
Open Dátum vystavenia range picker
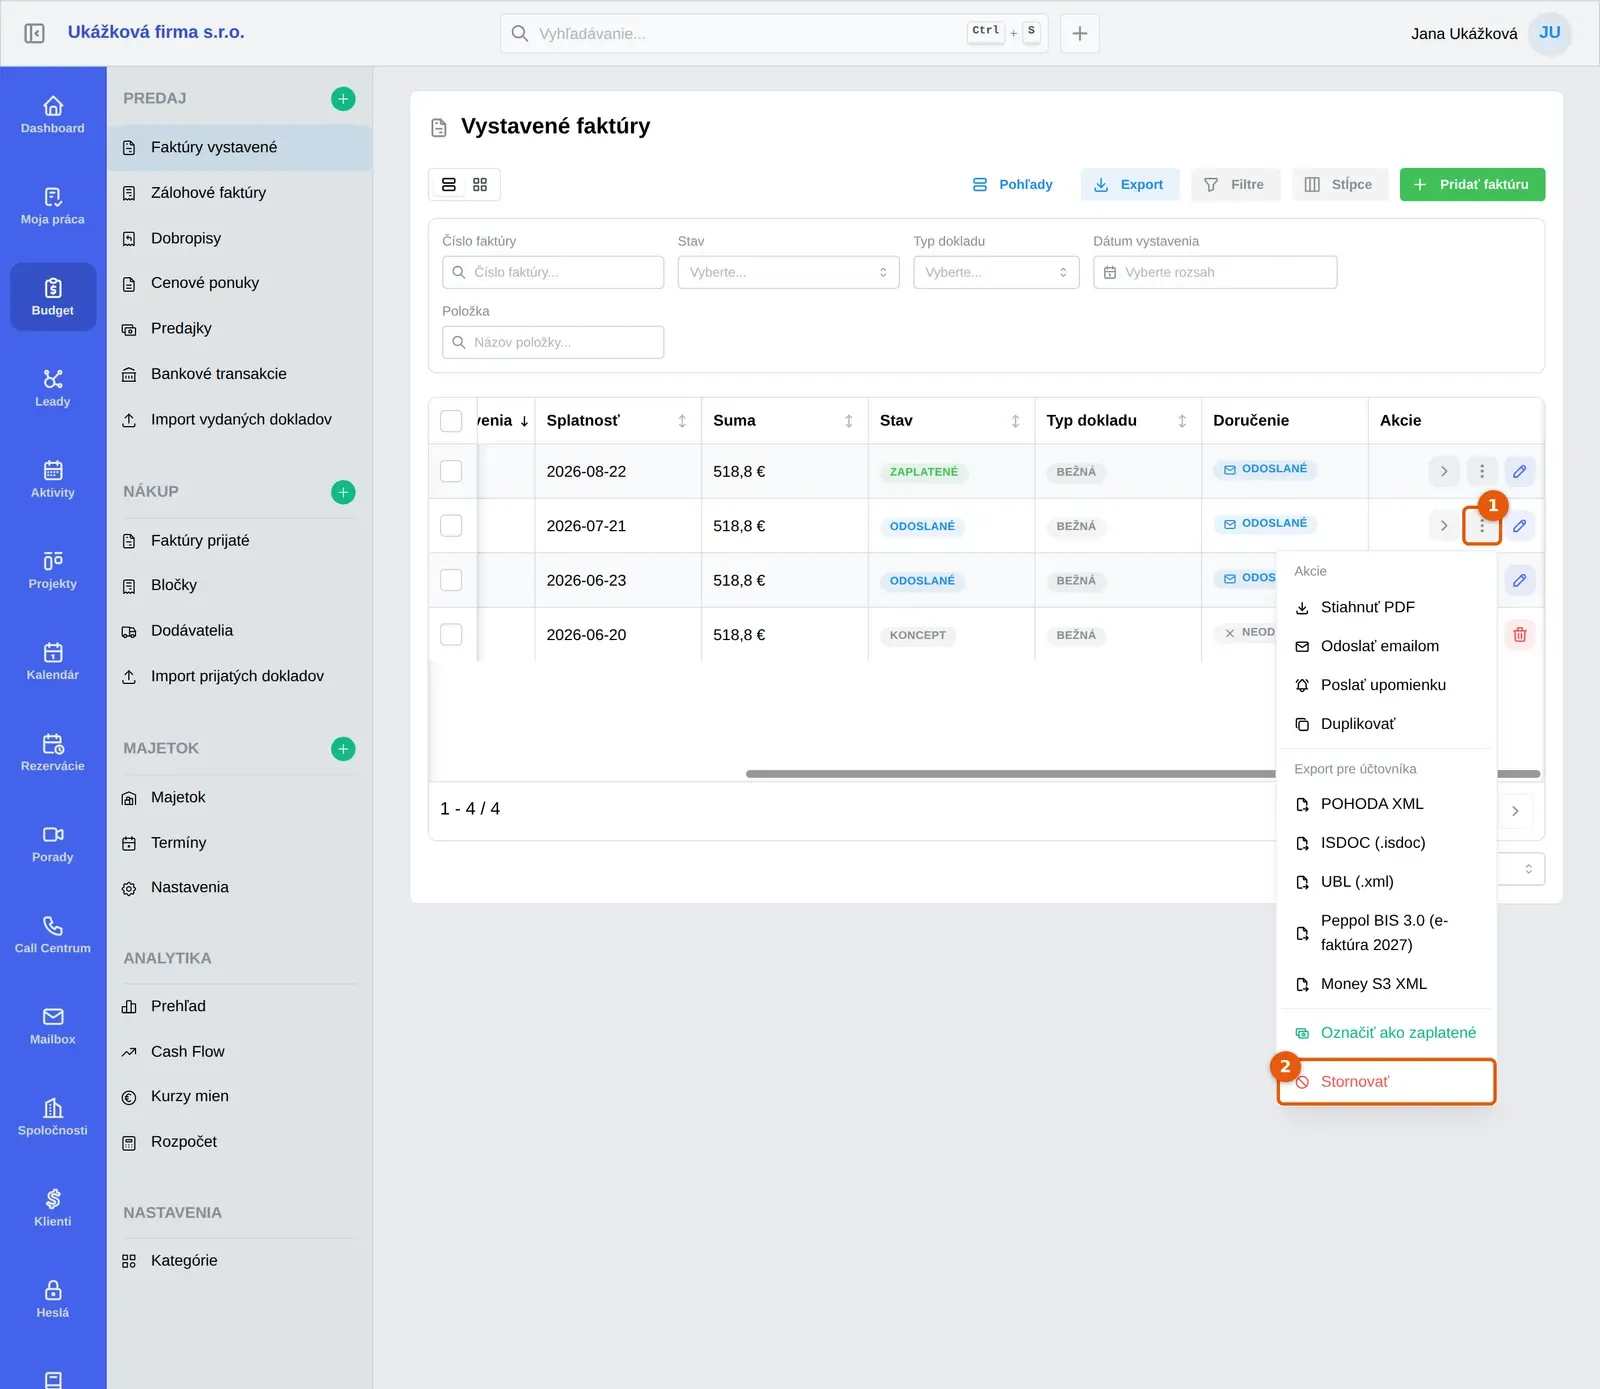tap(1215, 272)
